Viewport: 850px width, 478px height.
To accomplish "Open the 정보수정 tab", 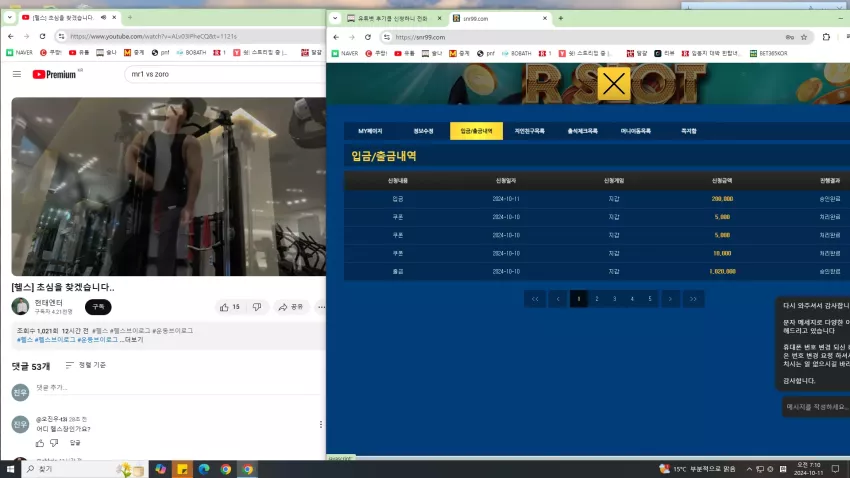I will pos(423,131).
